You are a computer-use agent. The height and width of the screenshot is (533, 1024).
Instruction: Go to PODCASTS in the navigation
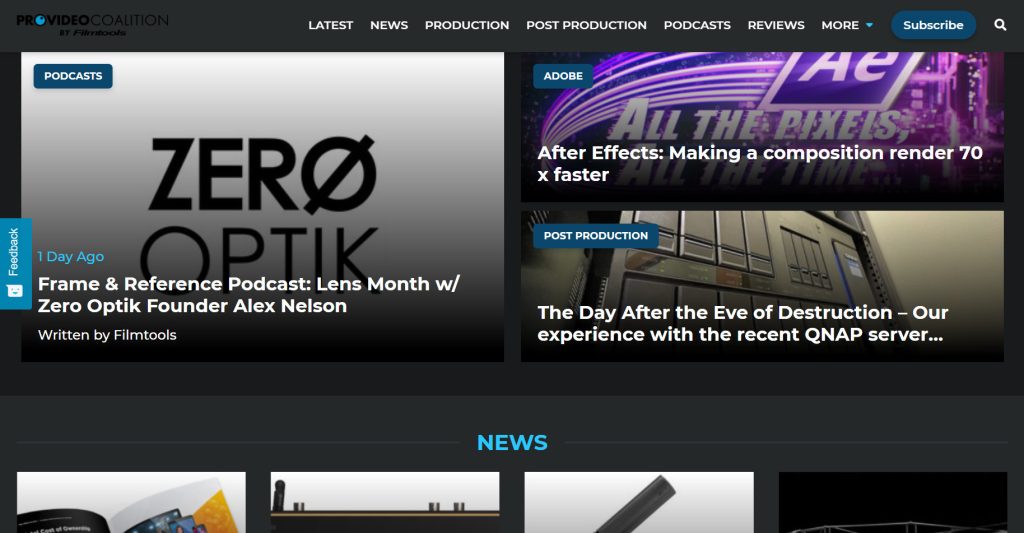coord(697,25)
